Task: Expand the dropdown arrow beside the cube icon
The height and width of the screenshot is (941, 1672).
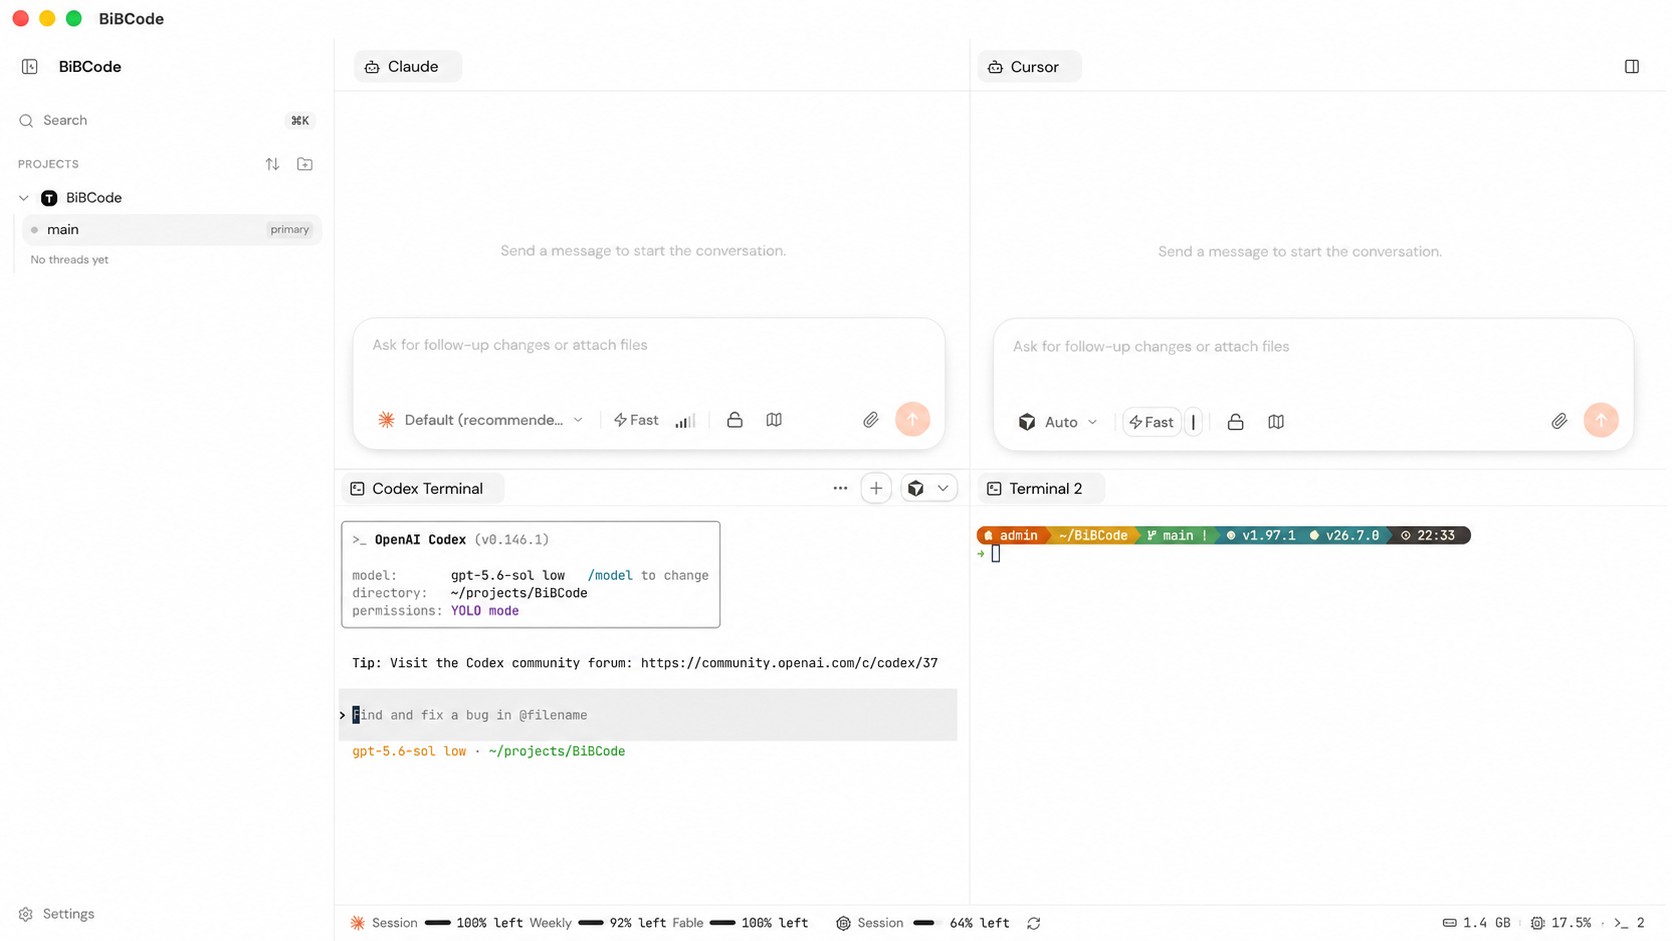Action: point(943,489)
